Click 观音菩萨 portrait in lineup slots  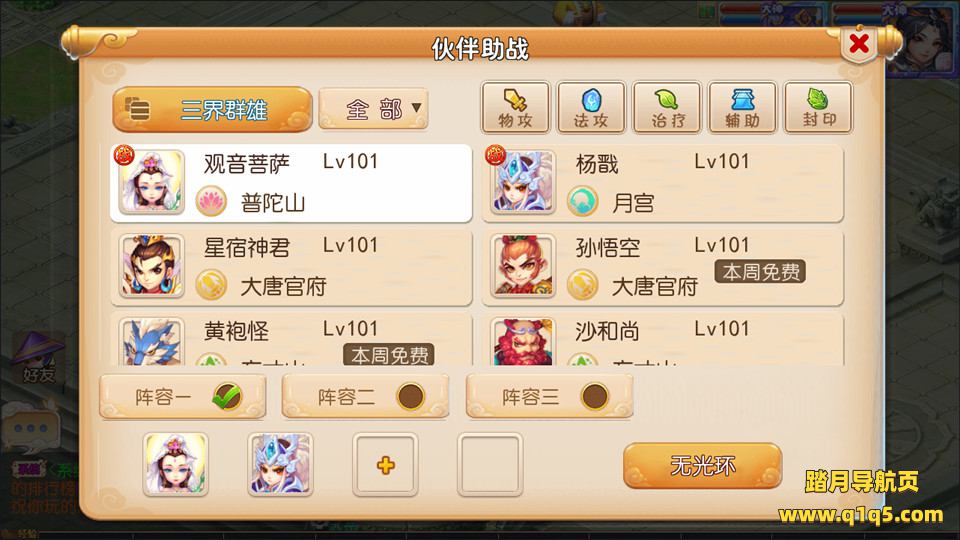pos(176,465)
